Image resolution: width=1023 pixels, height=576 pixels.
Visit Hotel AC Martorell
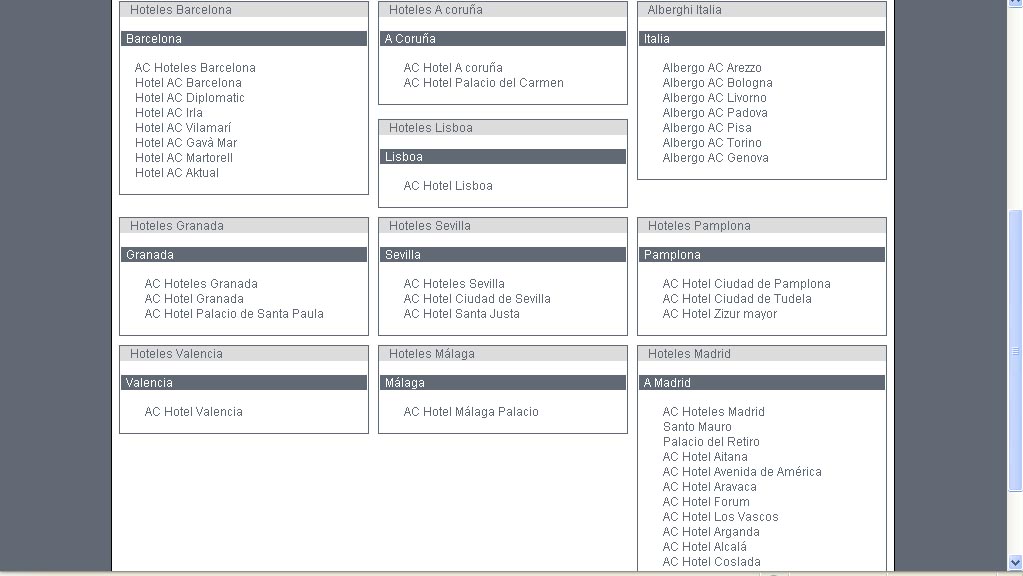coord(183,158)
